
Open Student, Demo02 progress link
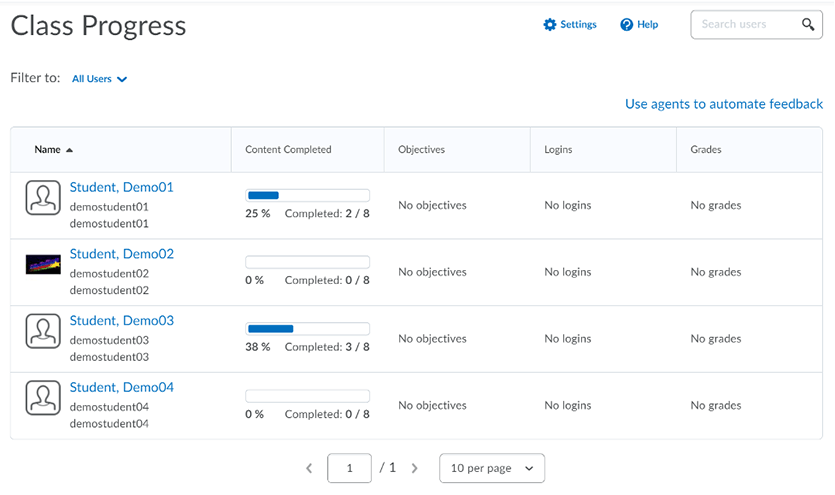click(121, 254)
